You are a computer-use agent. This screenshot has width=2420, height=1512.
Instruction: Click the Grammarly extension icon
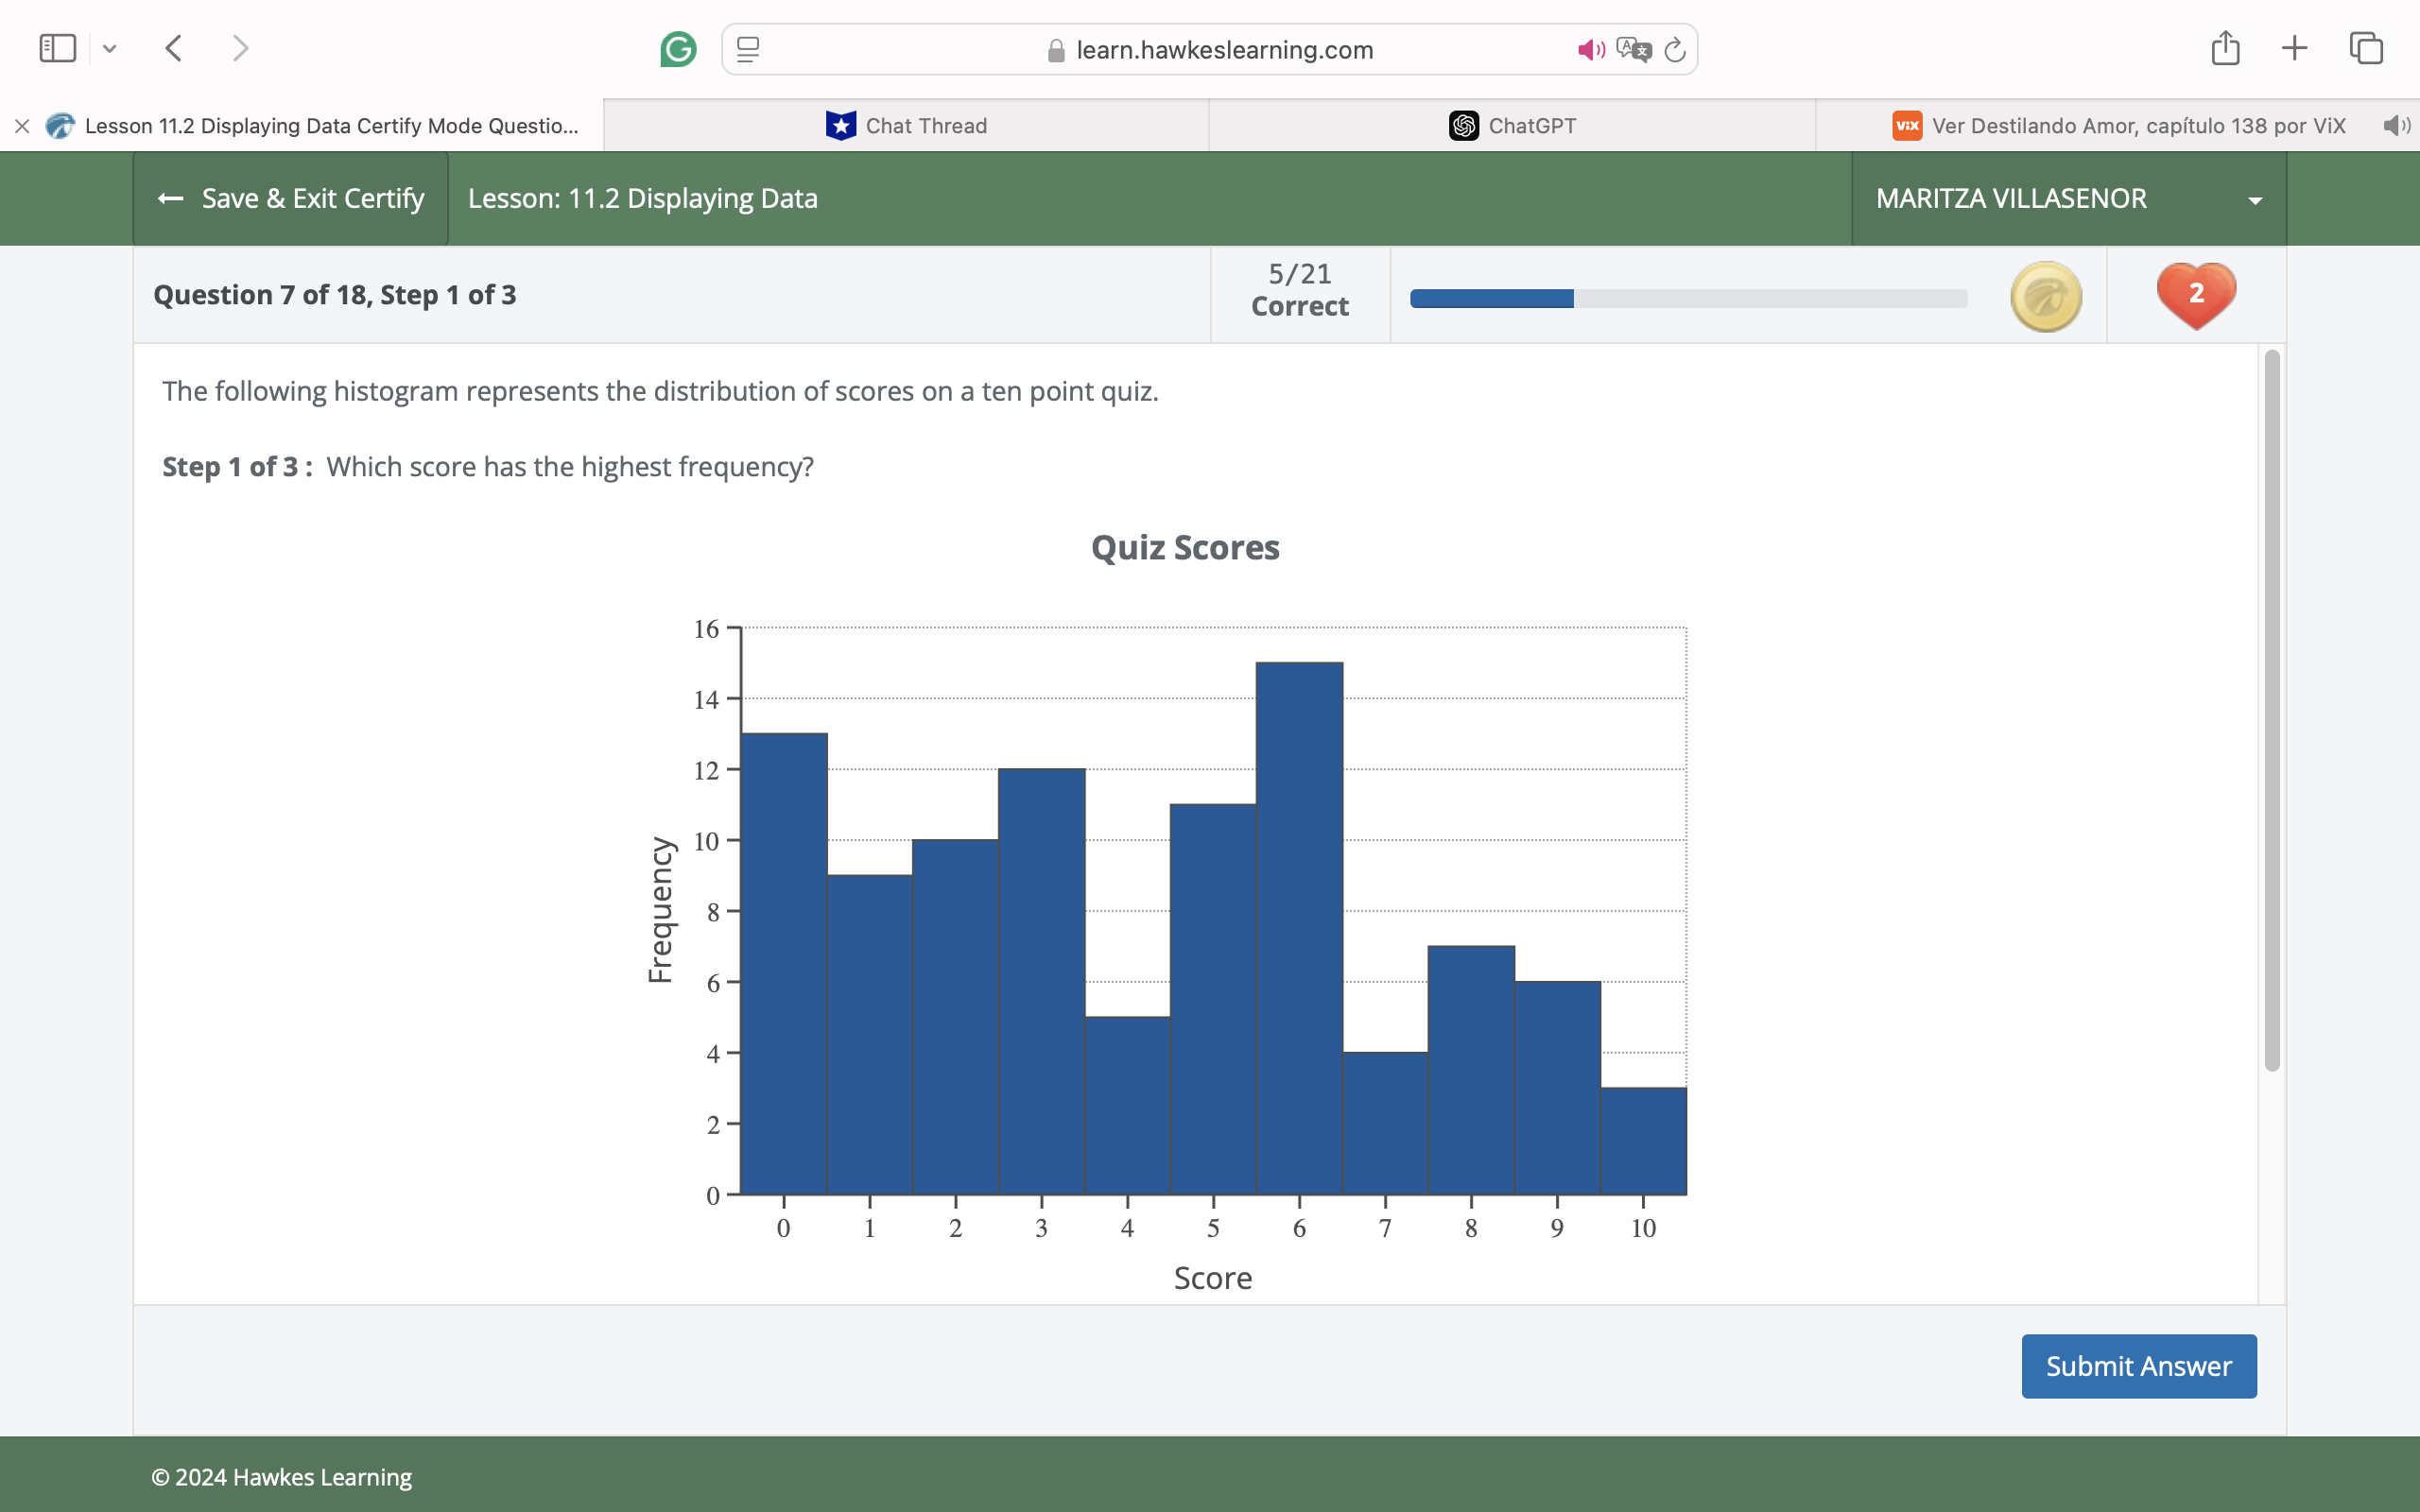tap(678, 49)
